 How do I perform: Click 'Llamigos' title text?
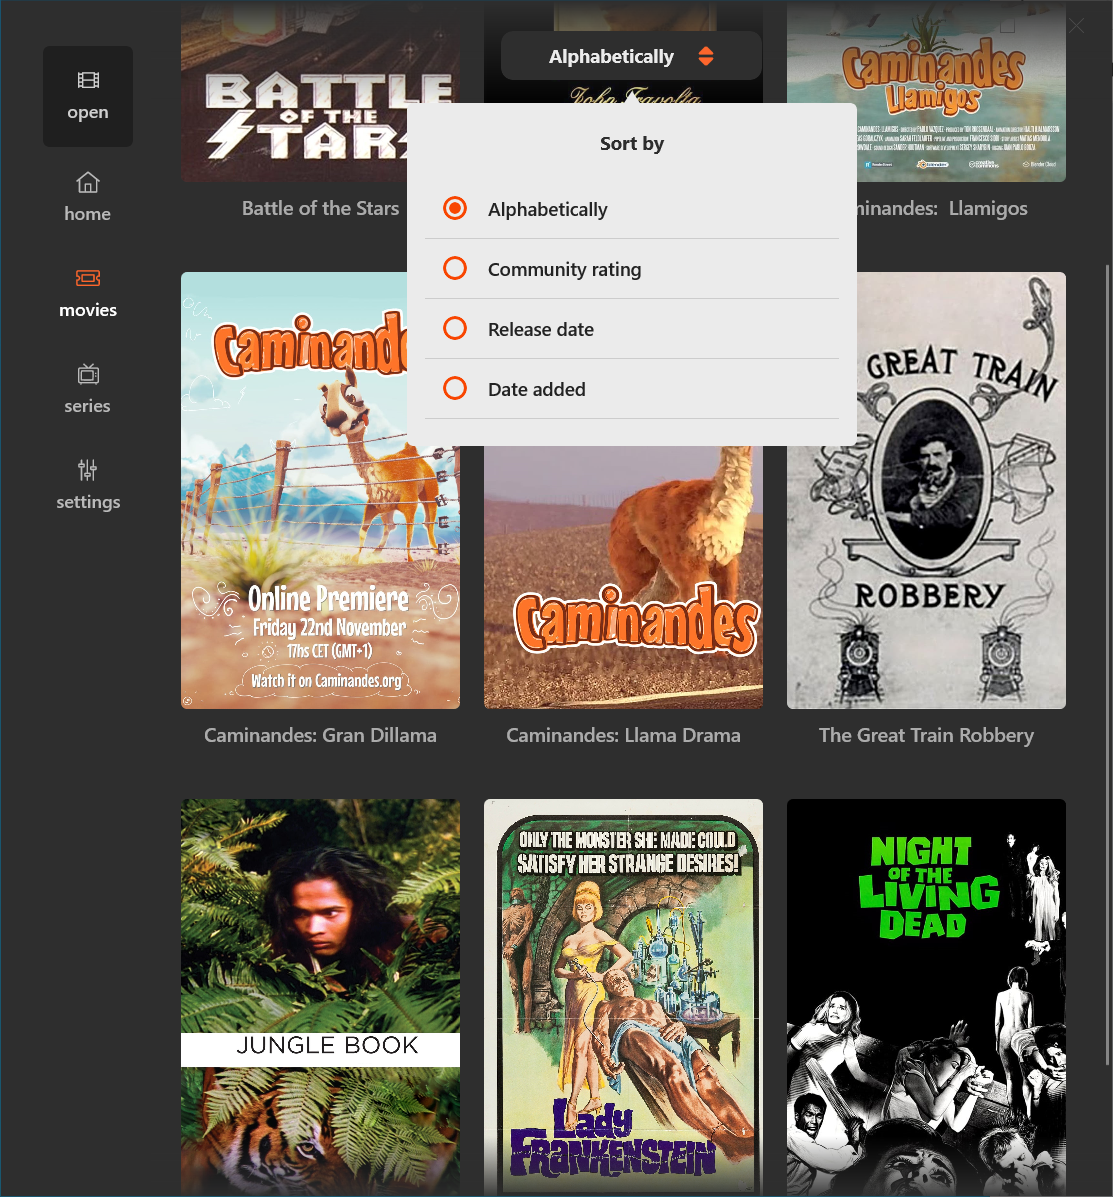pyautogui.click(x=988, y=209)
